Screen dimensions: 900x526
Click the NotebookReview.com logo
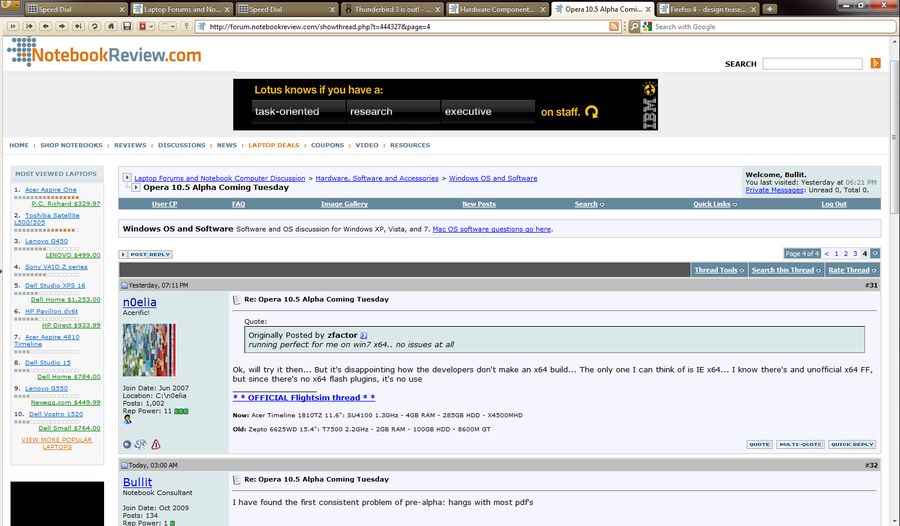pos(104,53)
